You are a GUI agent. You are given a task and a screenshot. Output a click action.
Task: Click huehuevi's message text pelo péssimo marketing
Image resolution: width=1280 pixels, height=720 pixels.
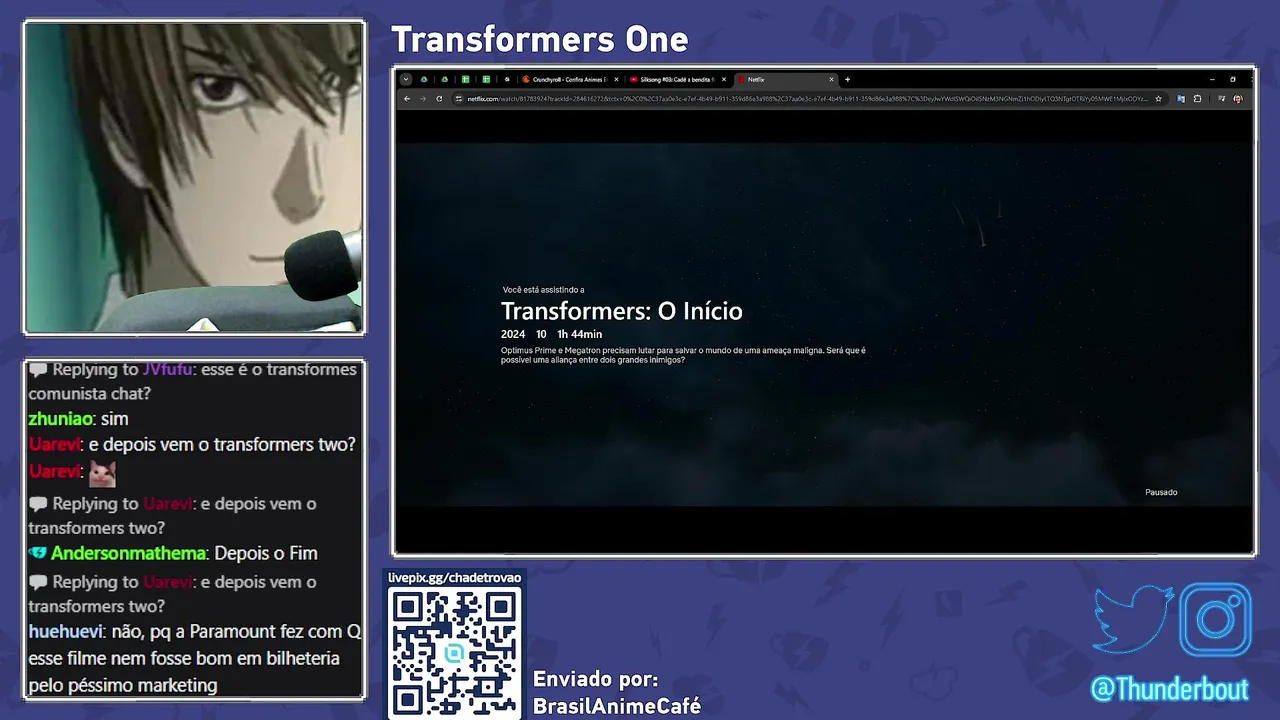[123, 685]
